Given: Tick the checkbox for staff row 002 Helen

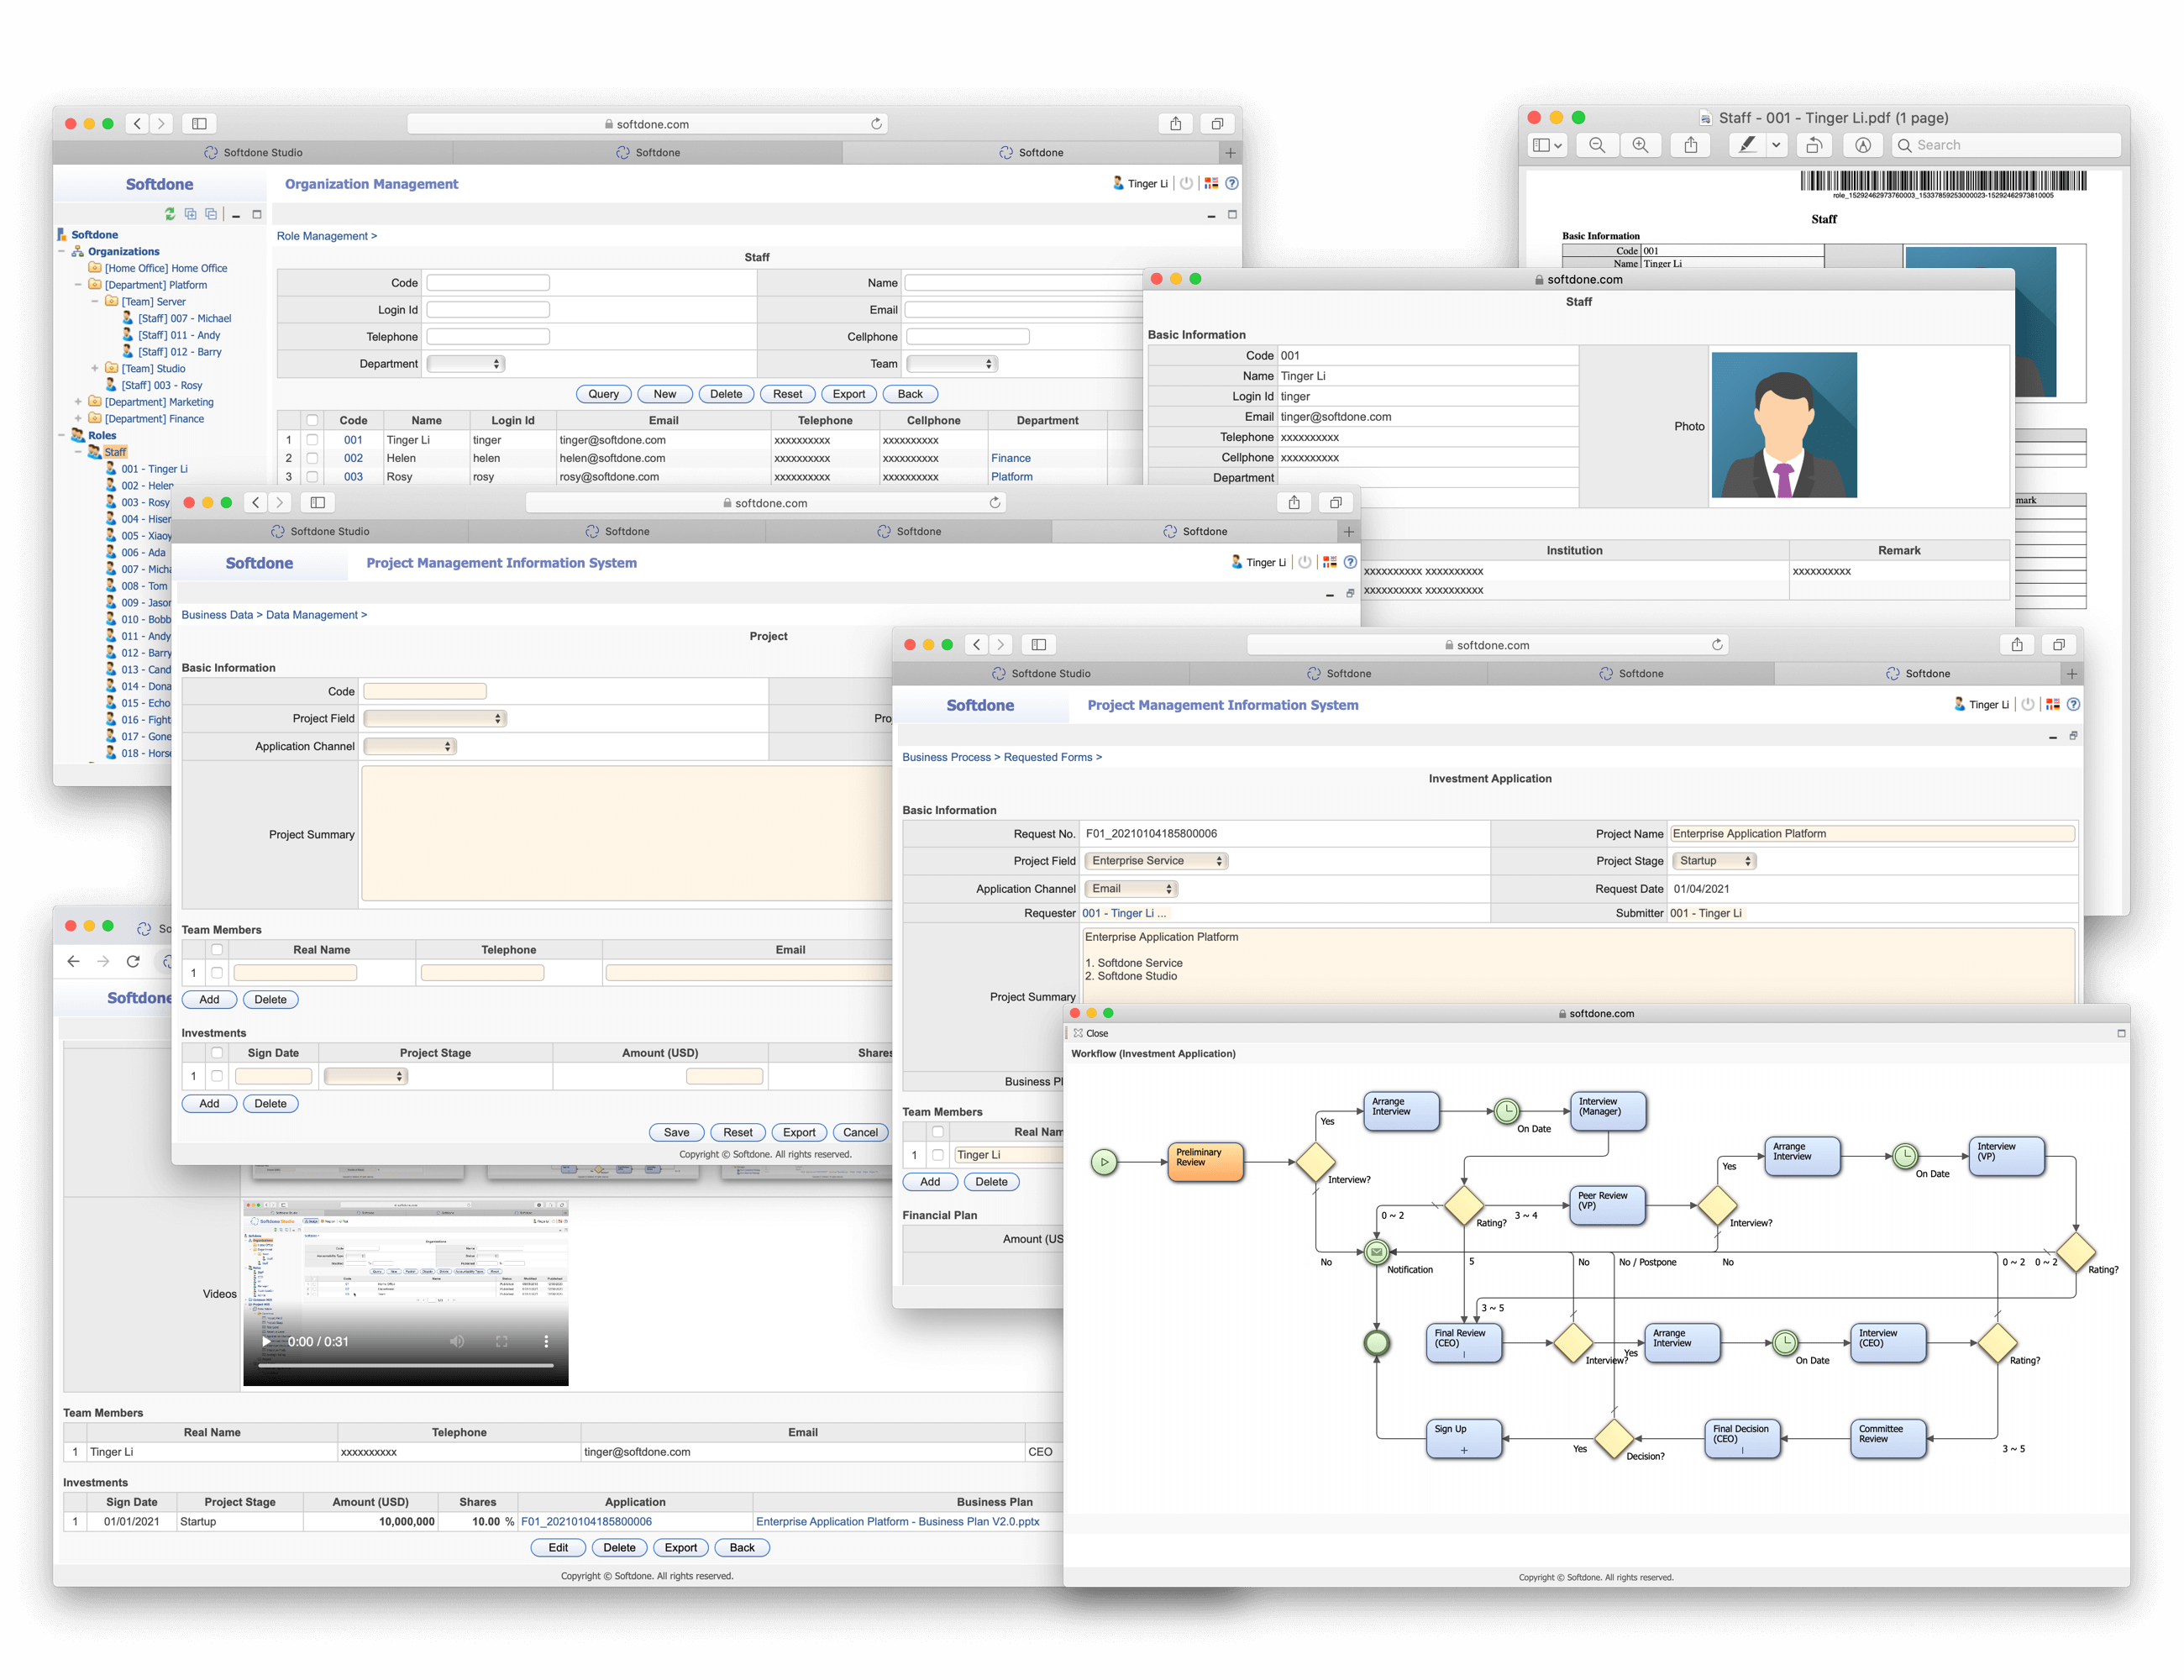Looking at the screenshot, I should pos(312,458).
